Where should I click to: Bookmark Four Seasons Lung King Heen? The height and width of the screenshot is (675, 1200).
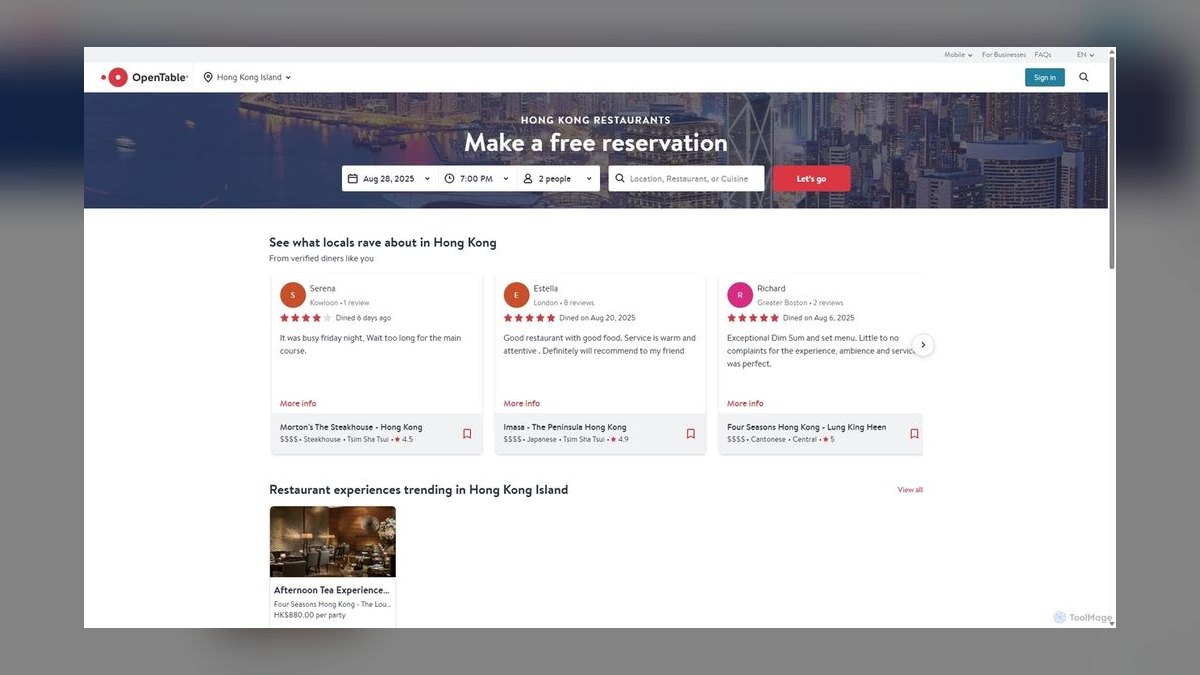914,434
